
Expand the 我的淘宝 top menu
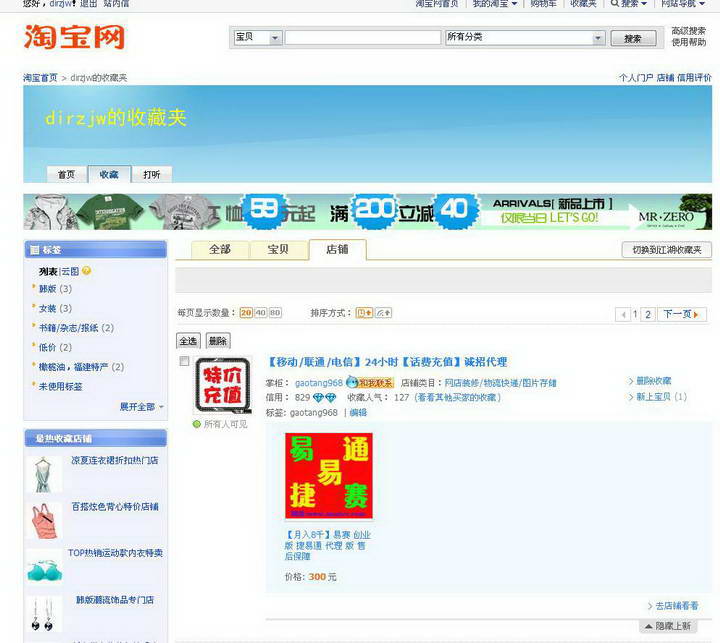495,4
